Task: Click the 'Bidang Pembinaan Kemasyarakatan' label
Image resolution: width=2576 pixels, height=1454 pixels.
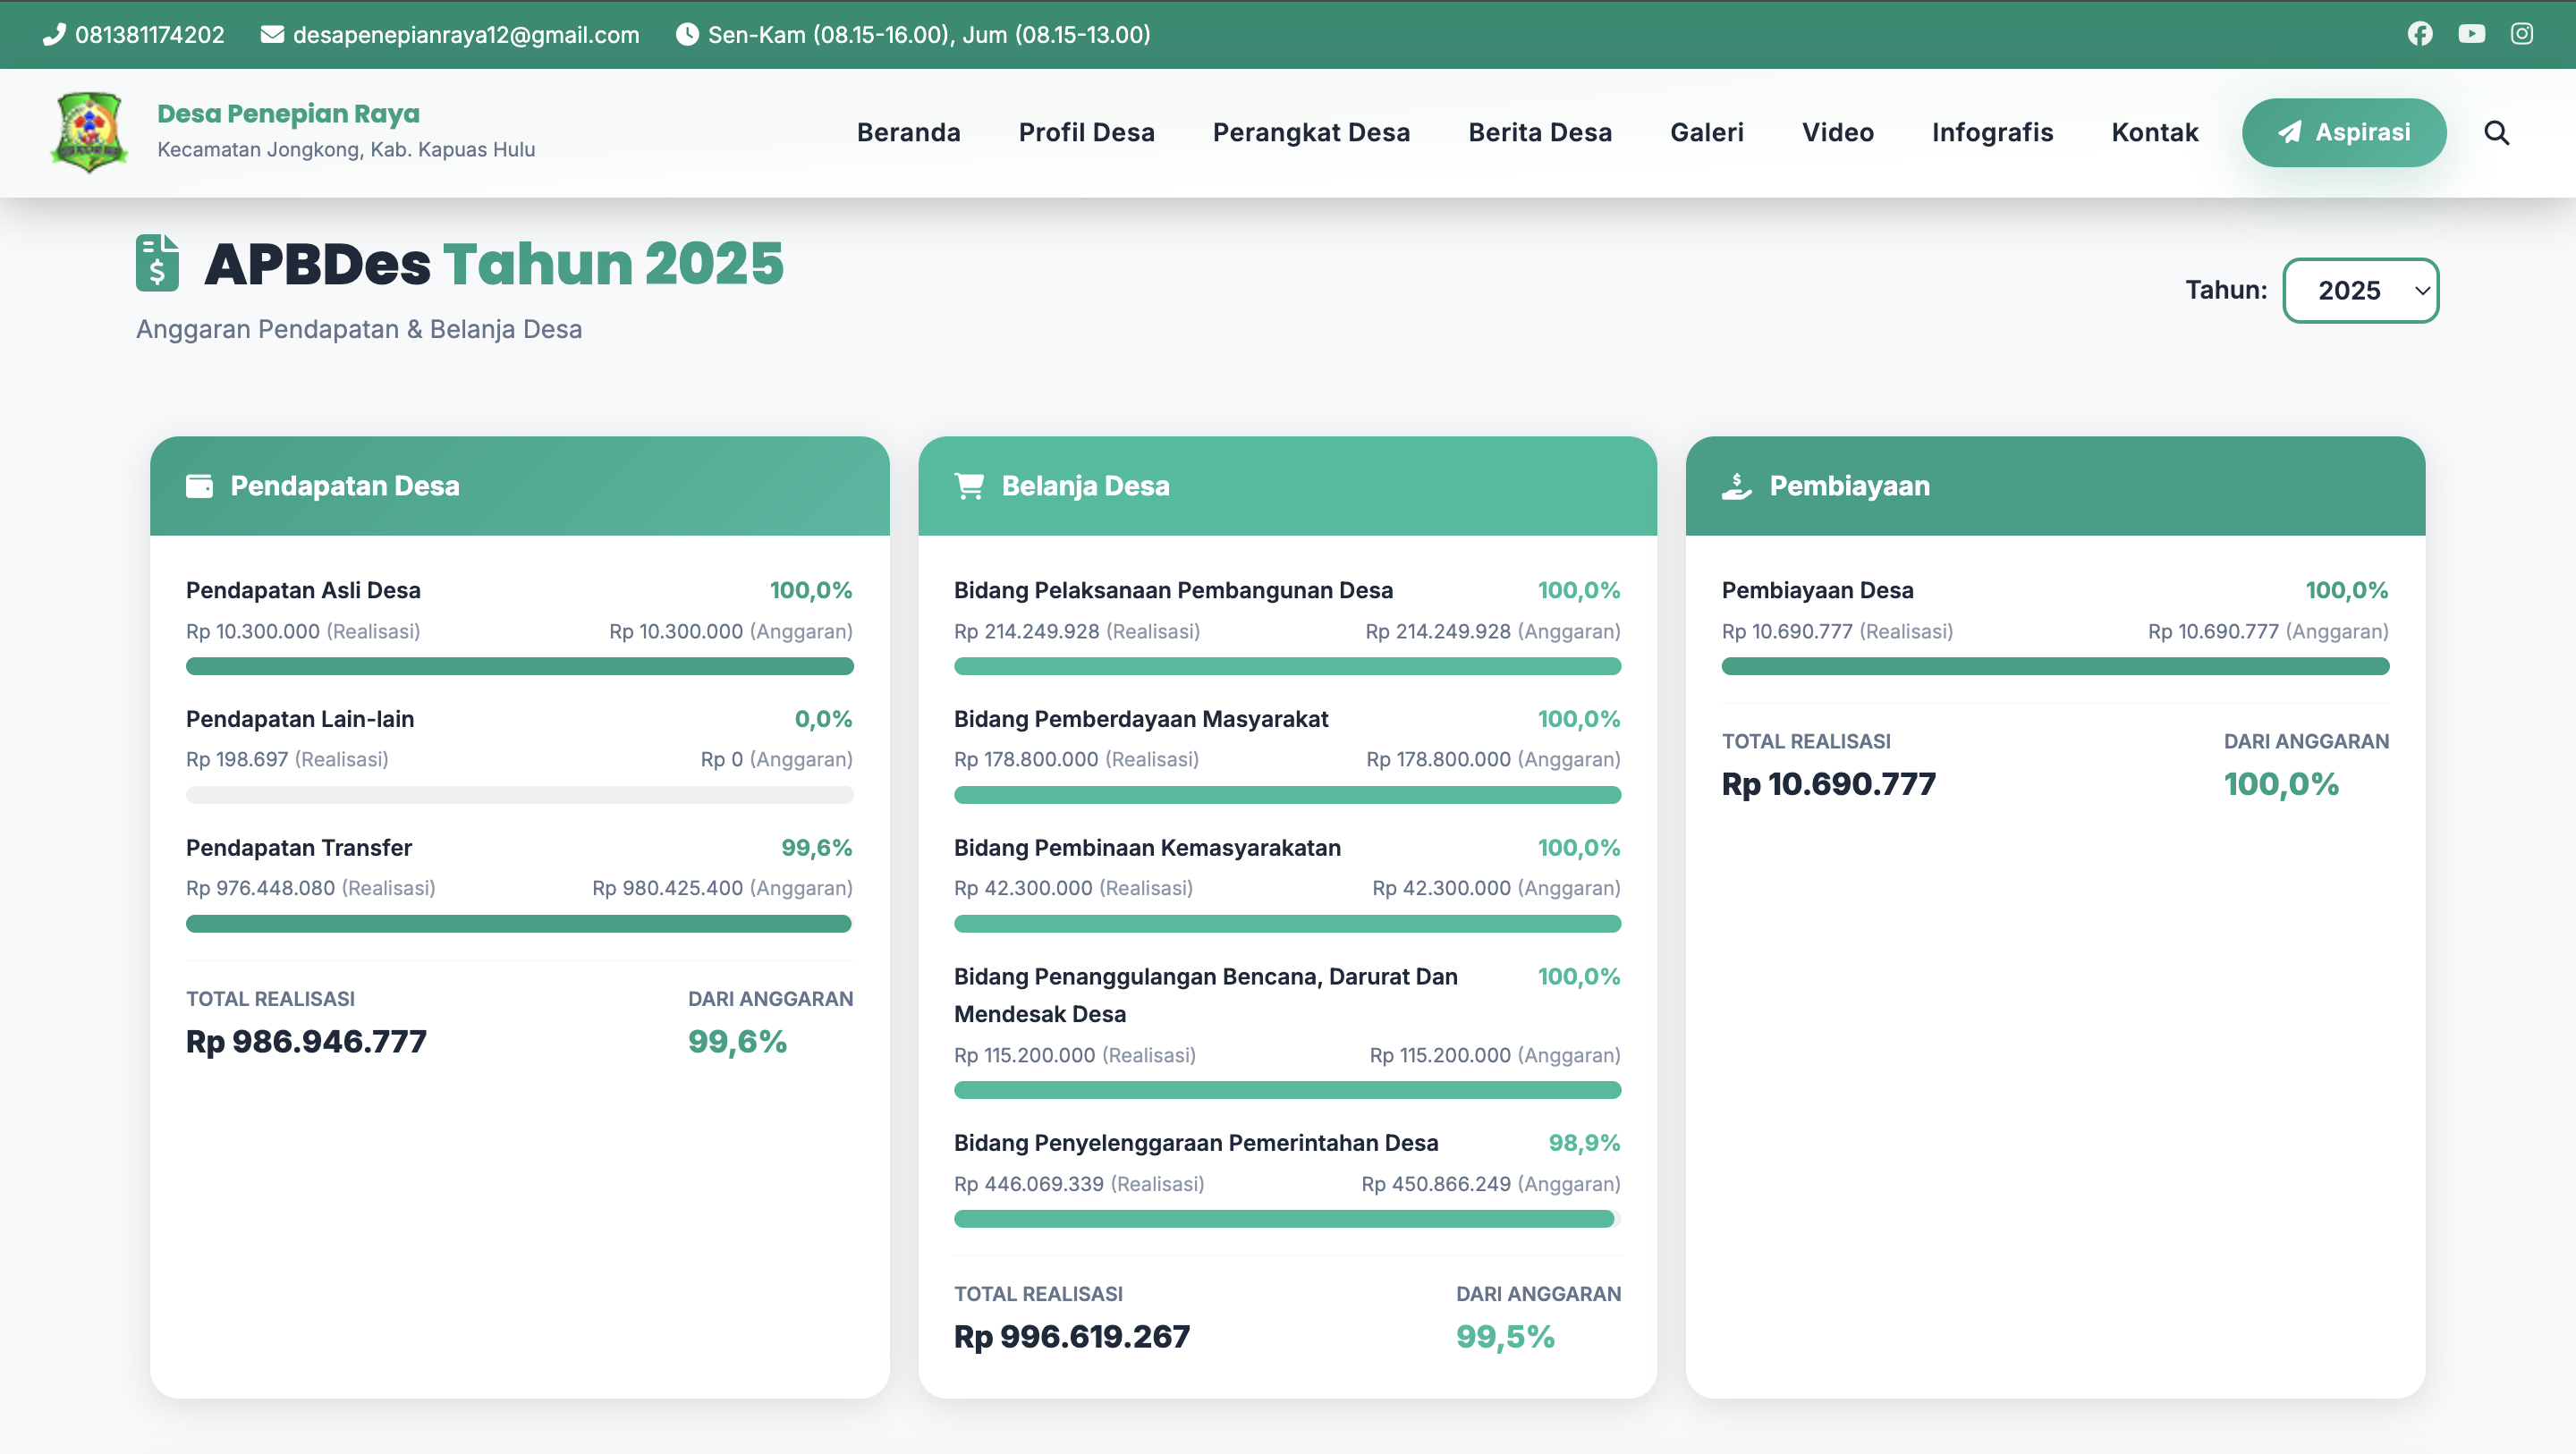Action: pos(1147,848)
